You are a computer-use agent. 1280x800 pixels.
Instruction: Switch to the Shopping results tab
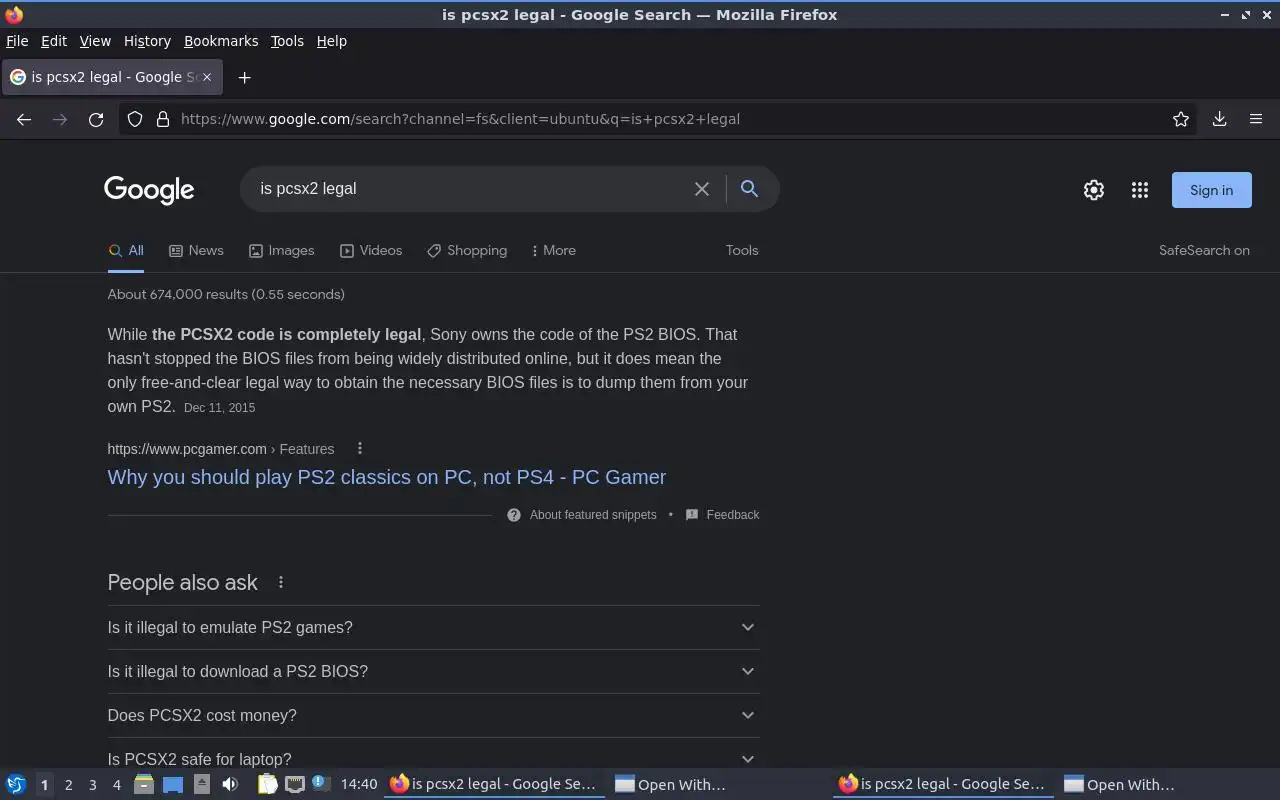click(x=467, y=250)
